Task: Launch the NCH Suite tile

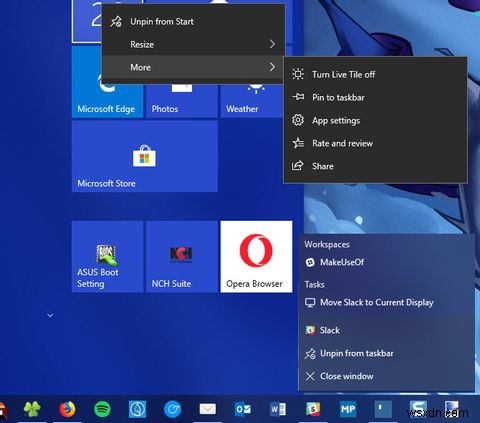Action: coord(182,257)
